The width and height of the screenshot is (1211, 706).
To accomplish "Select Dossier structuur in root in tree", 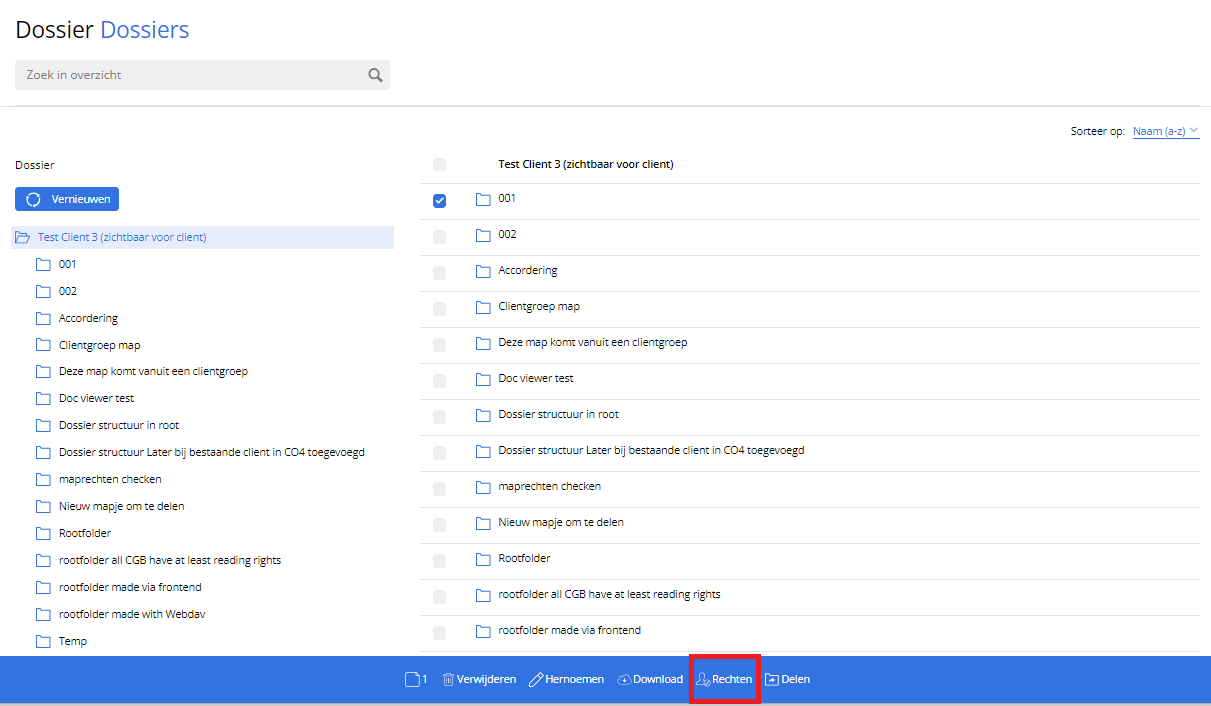I will coord(119,426).
